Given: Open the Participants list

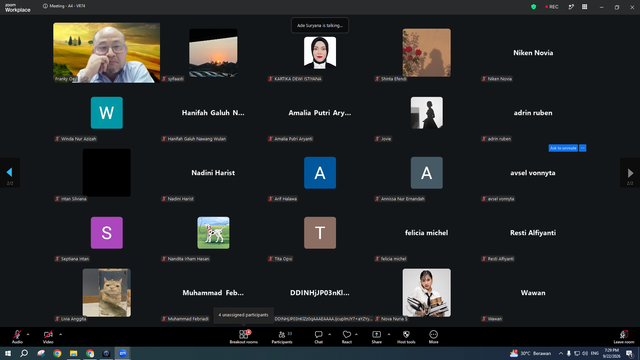Looking at the screenshot, I should coord(282,337).
